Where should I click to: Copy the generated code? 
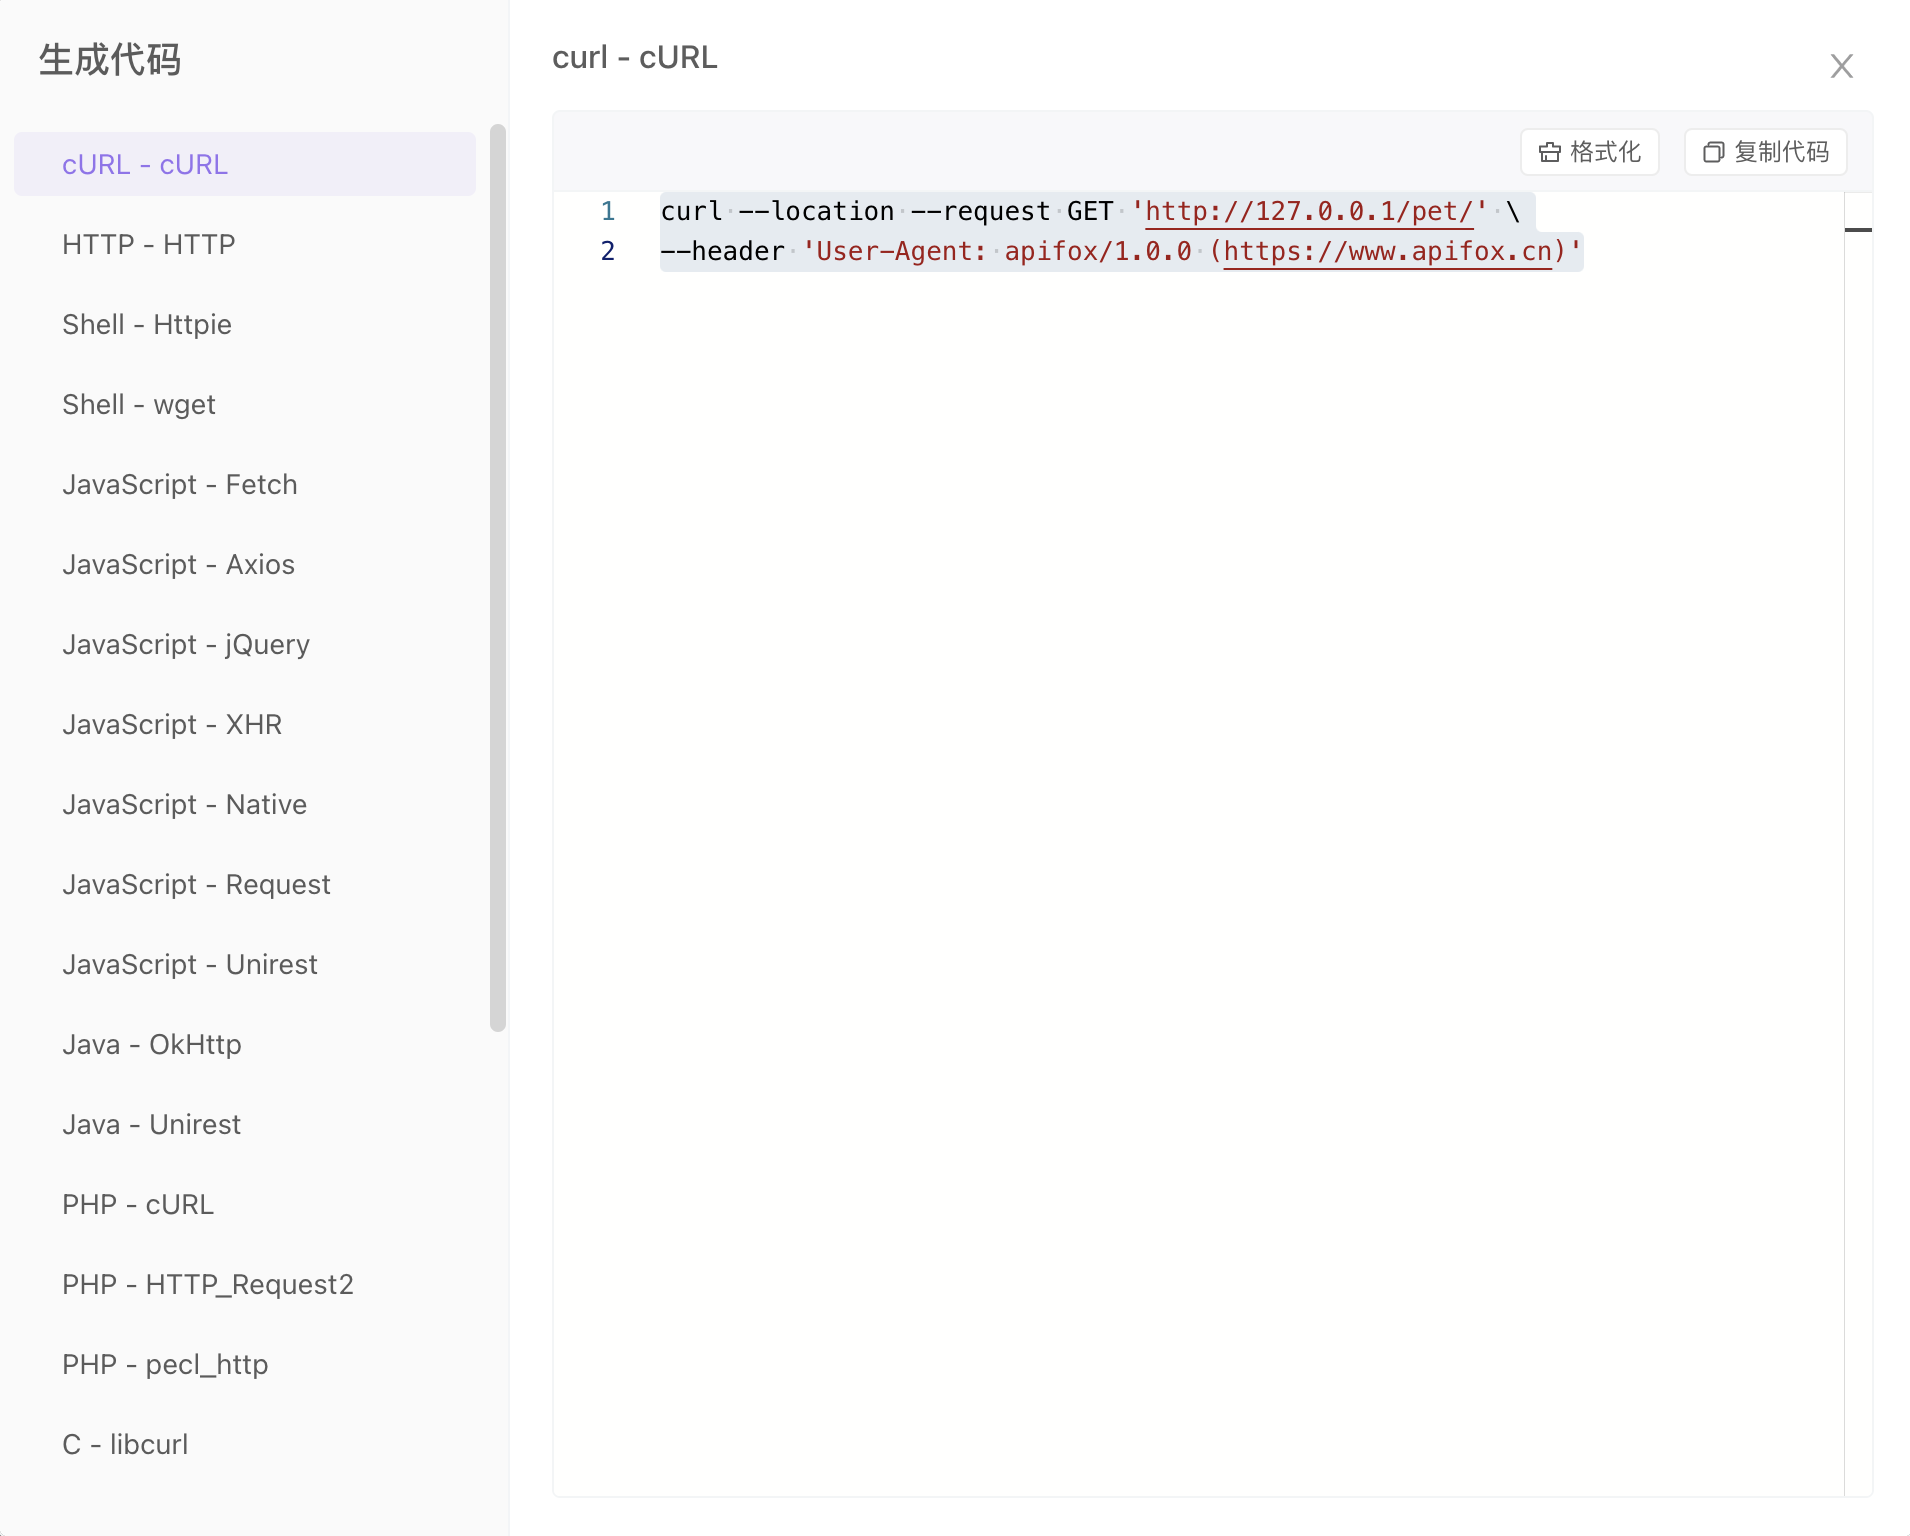tap(1765, 152)
